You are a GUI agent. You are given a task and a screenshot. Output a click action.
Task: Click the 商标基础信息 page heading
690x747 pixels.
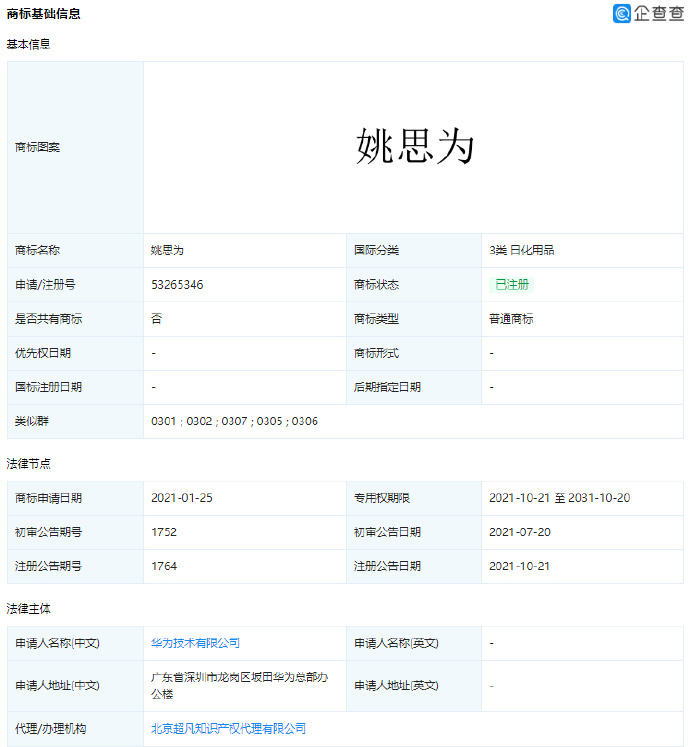click(x=44, y=14)
